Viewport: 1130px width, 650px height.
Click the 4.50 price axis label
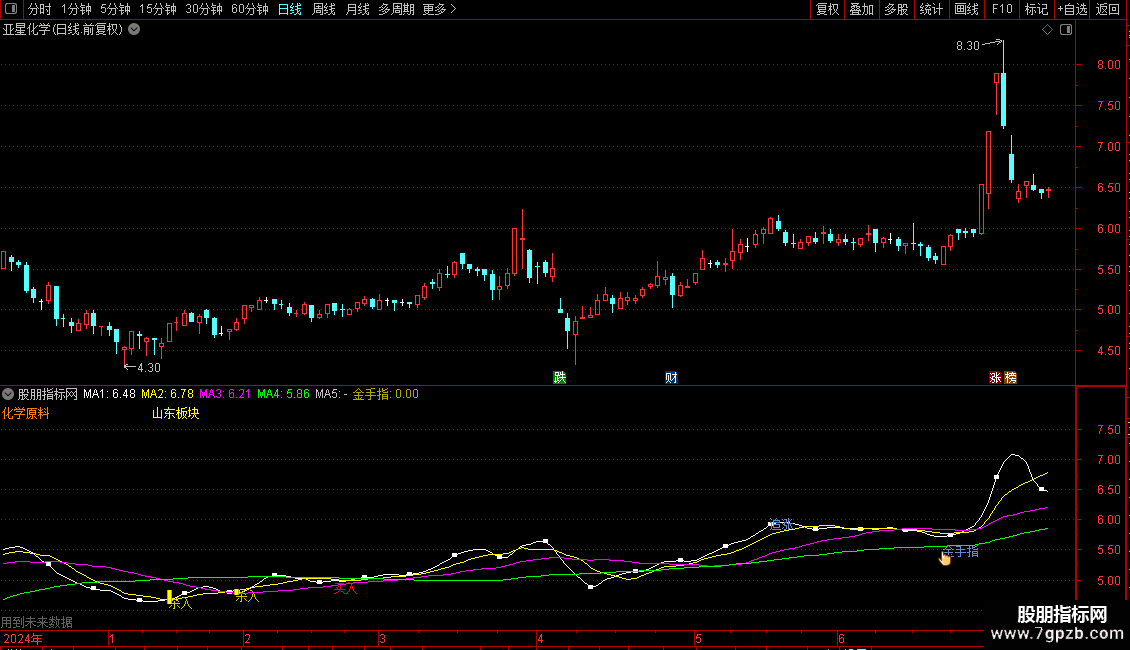click(1108, 351)
